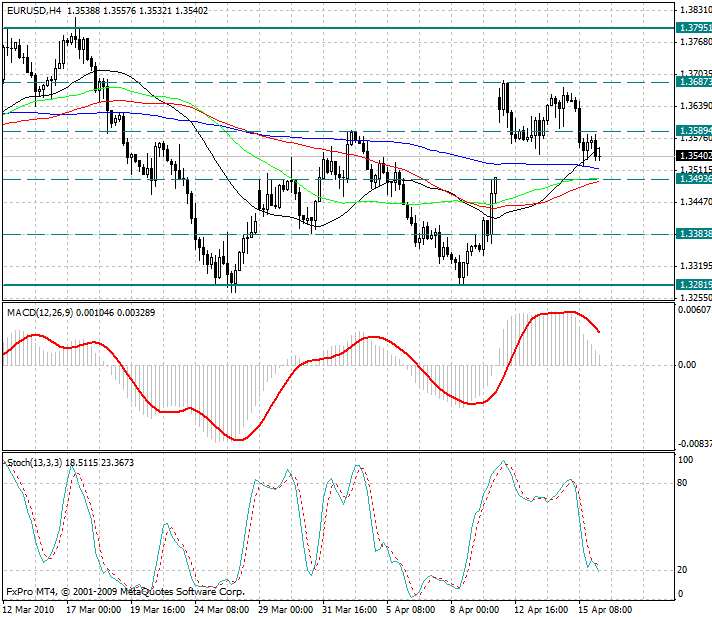Click the 5 Apr 08:00 date label

(410, 609)
